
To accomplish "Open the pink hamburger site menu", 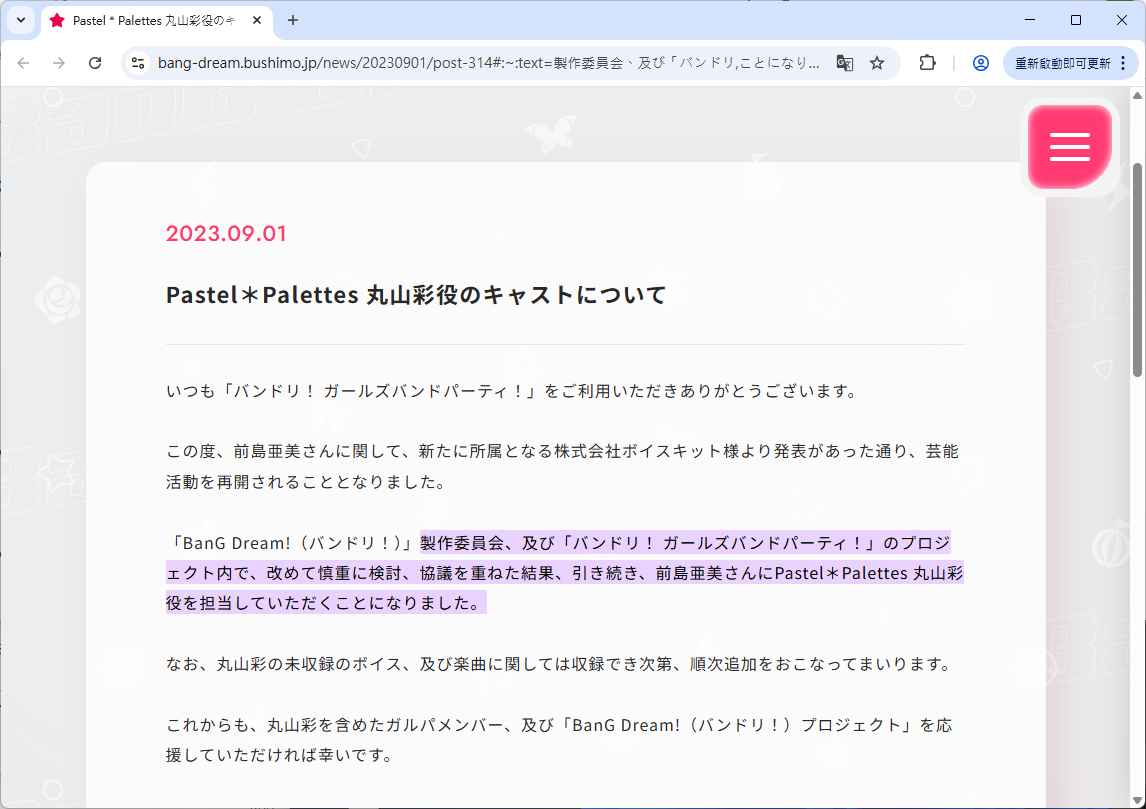I will click(x=1069, y=147).
